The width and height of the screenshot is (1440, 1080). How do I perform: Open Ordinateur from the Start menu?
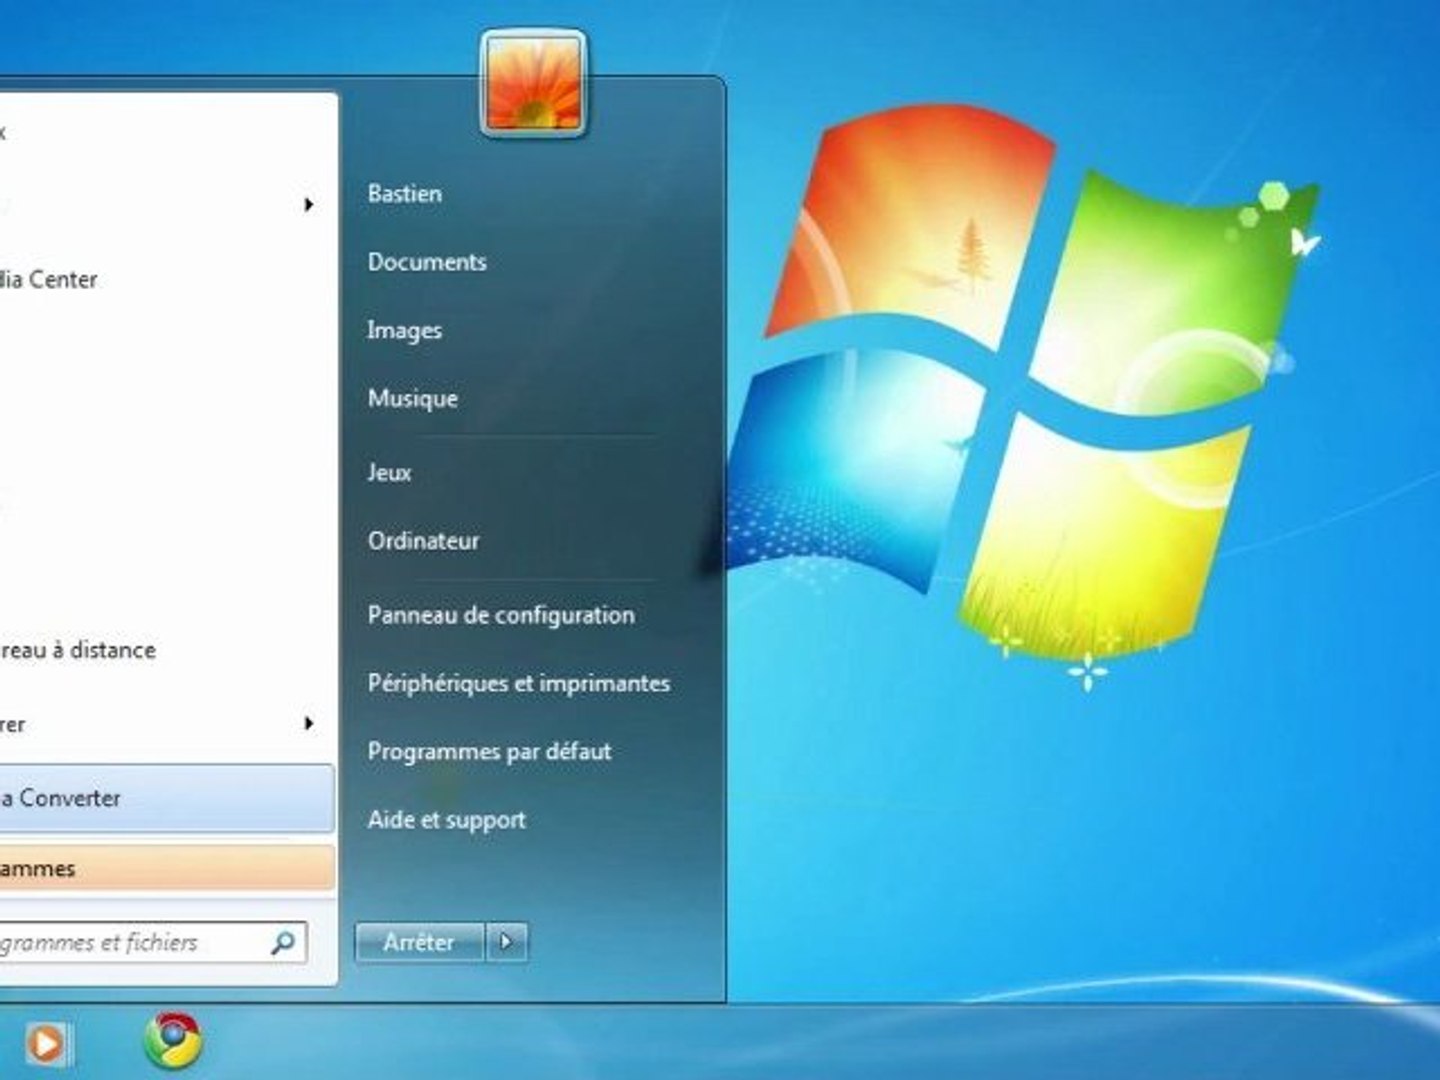(423, 541)
